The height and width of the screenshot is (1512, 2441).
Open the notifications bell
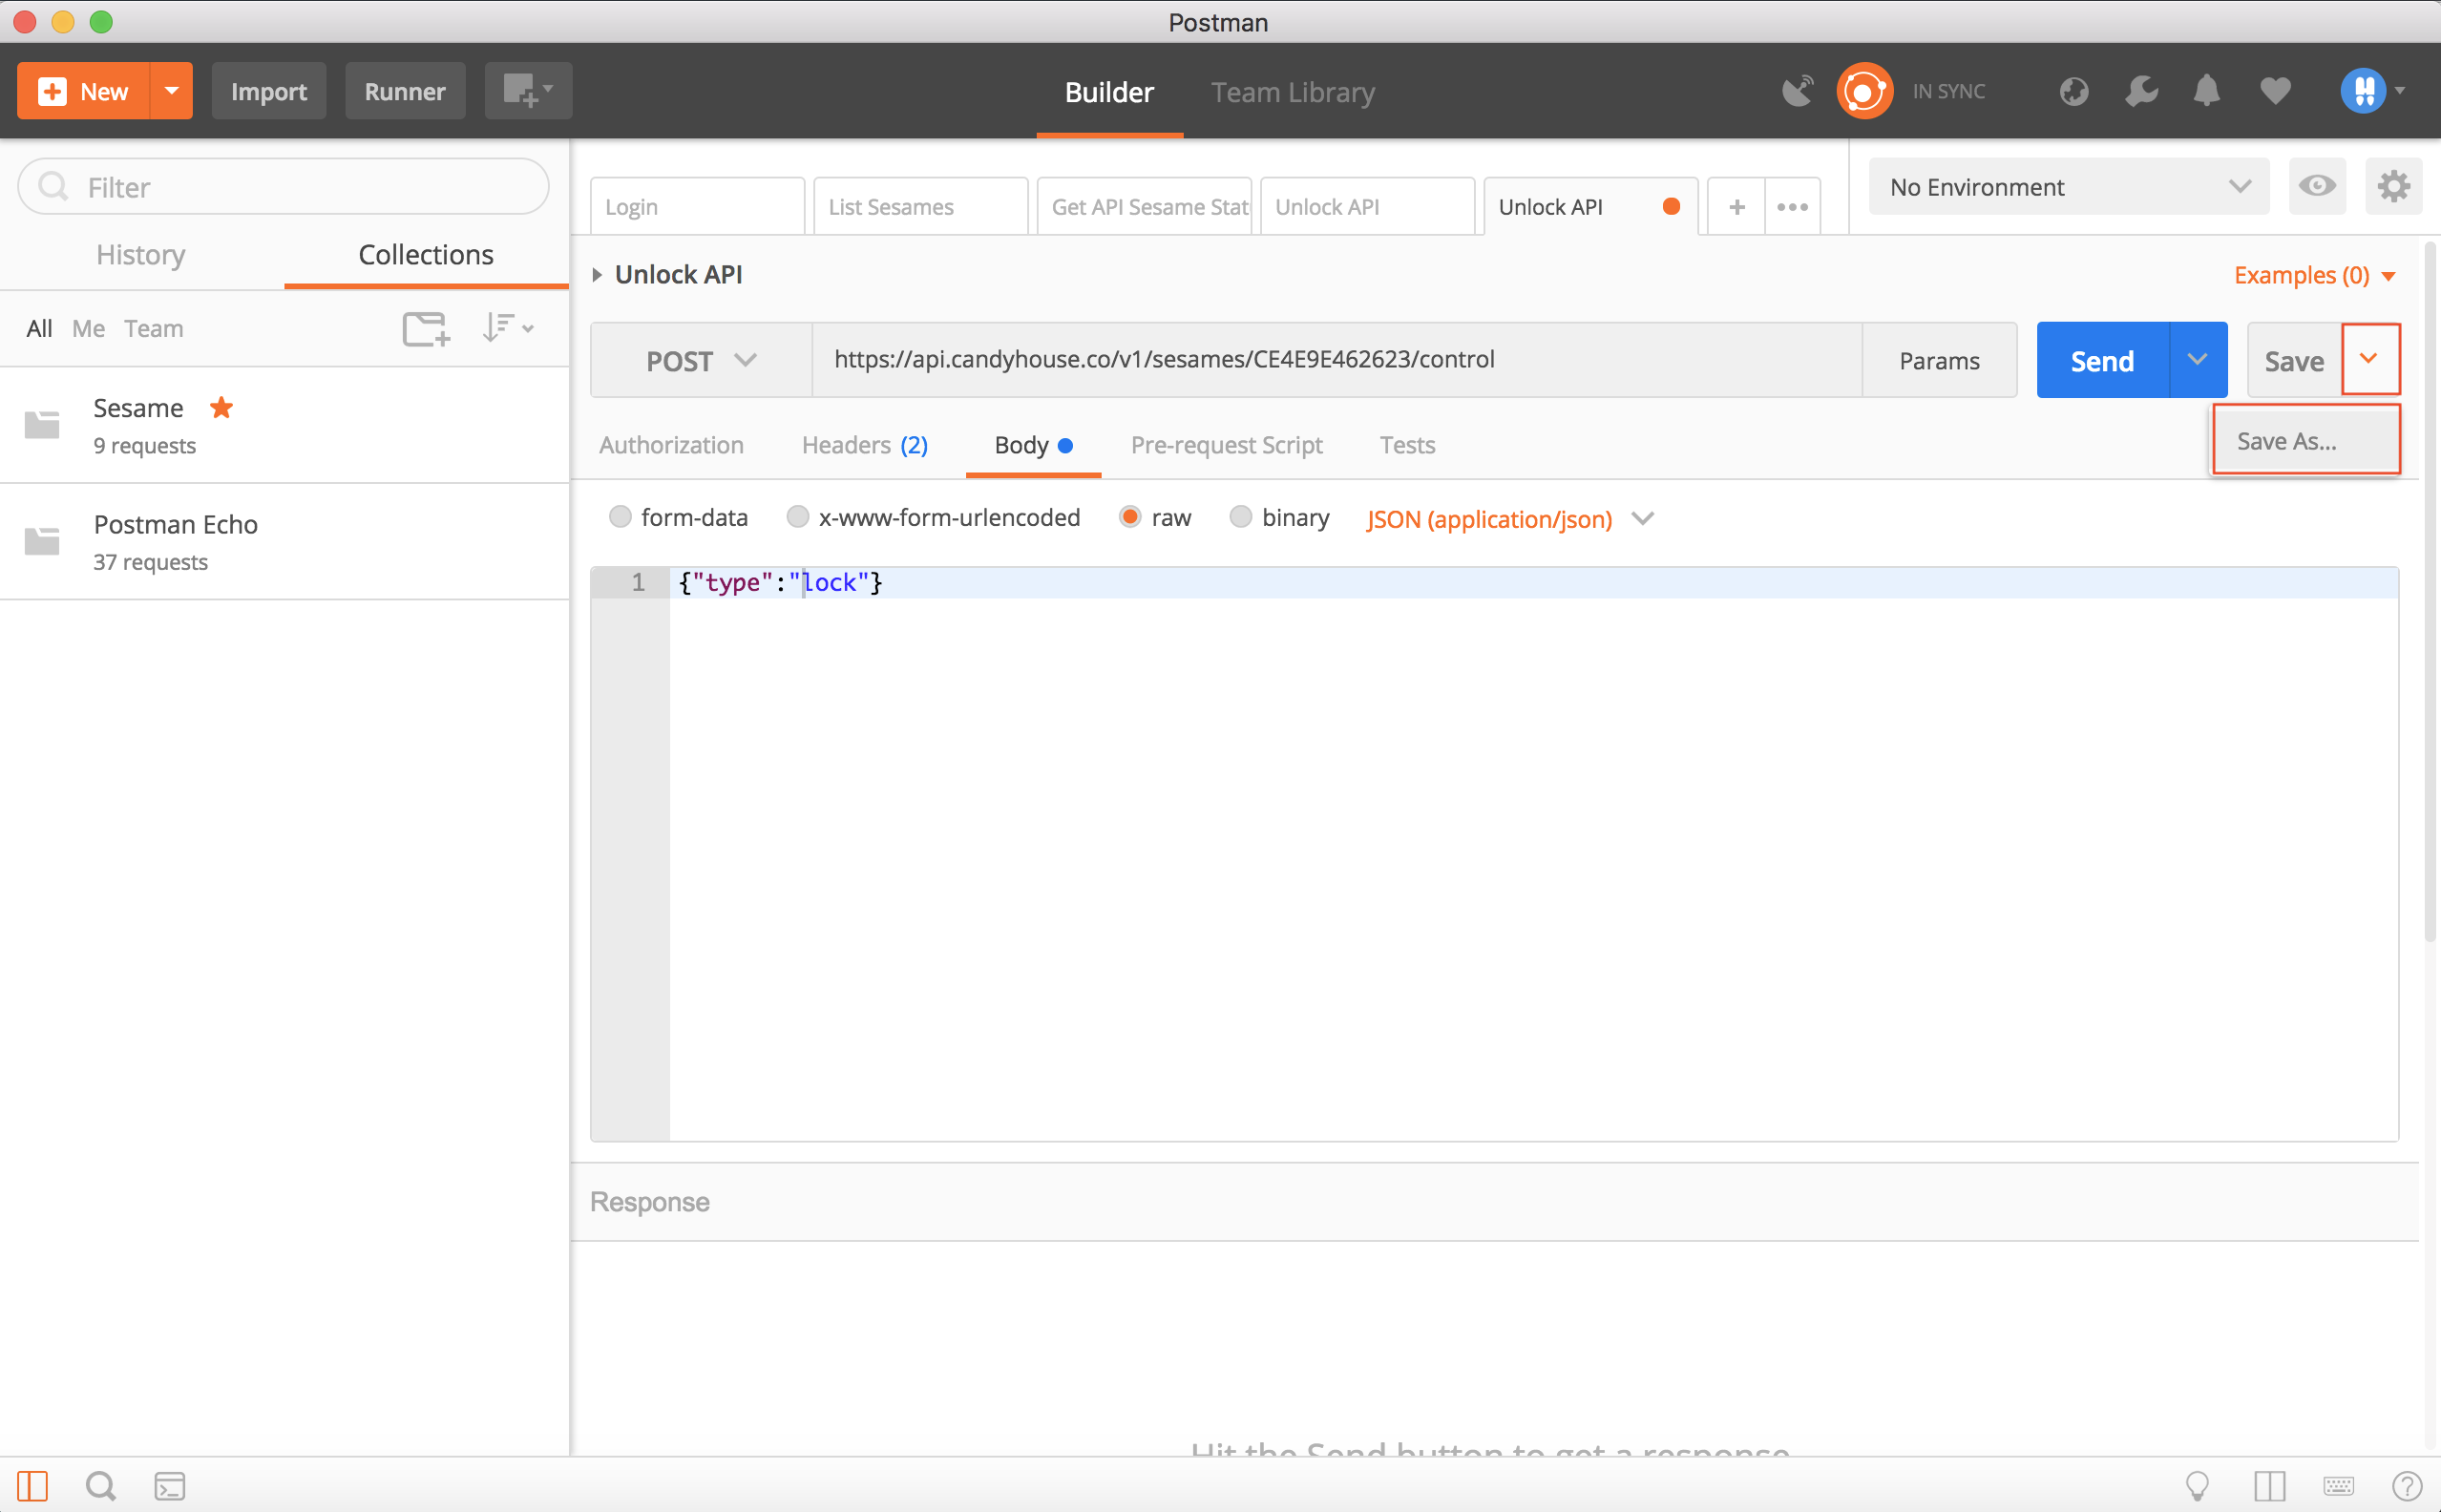(2207, 91)
